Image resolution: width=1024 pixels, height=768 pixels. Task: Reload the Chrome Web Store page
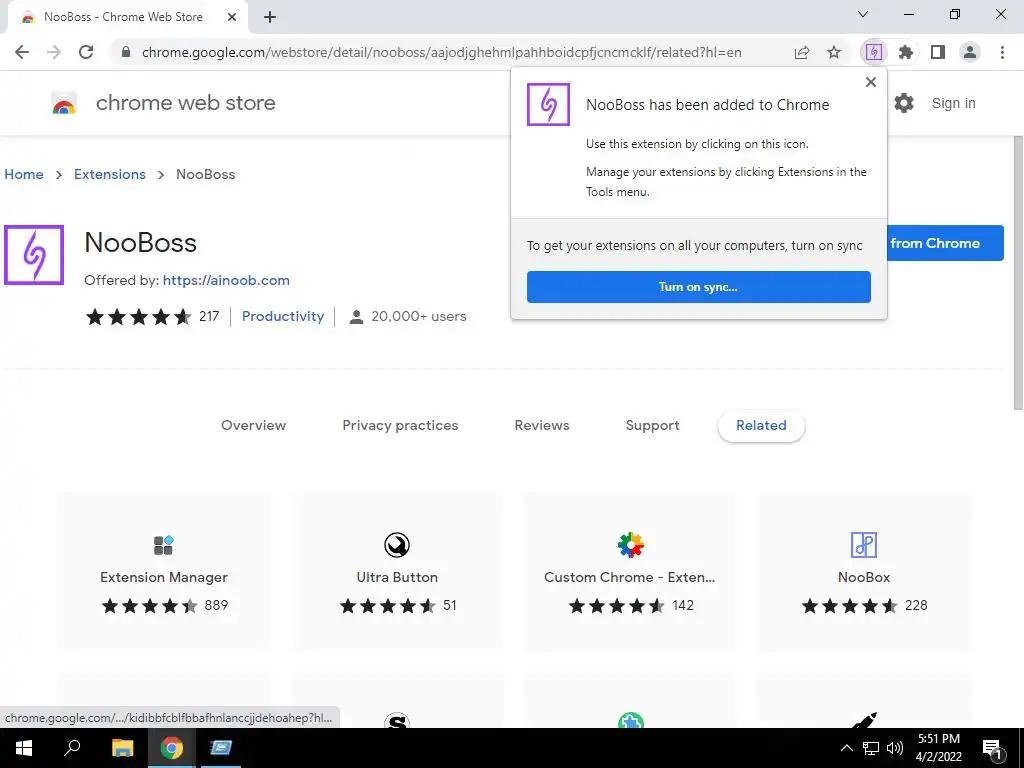[86, 52]
